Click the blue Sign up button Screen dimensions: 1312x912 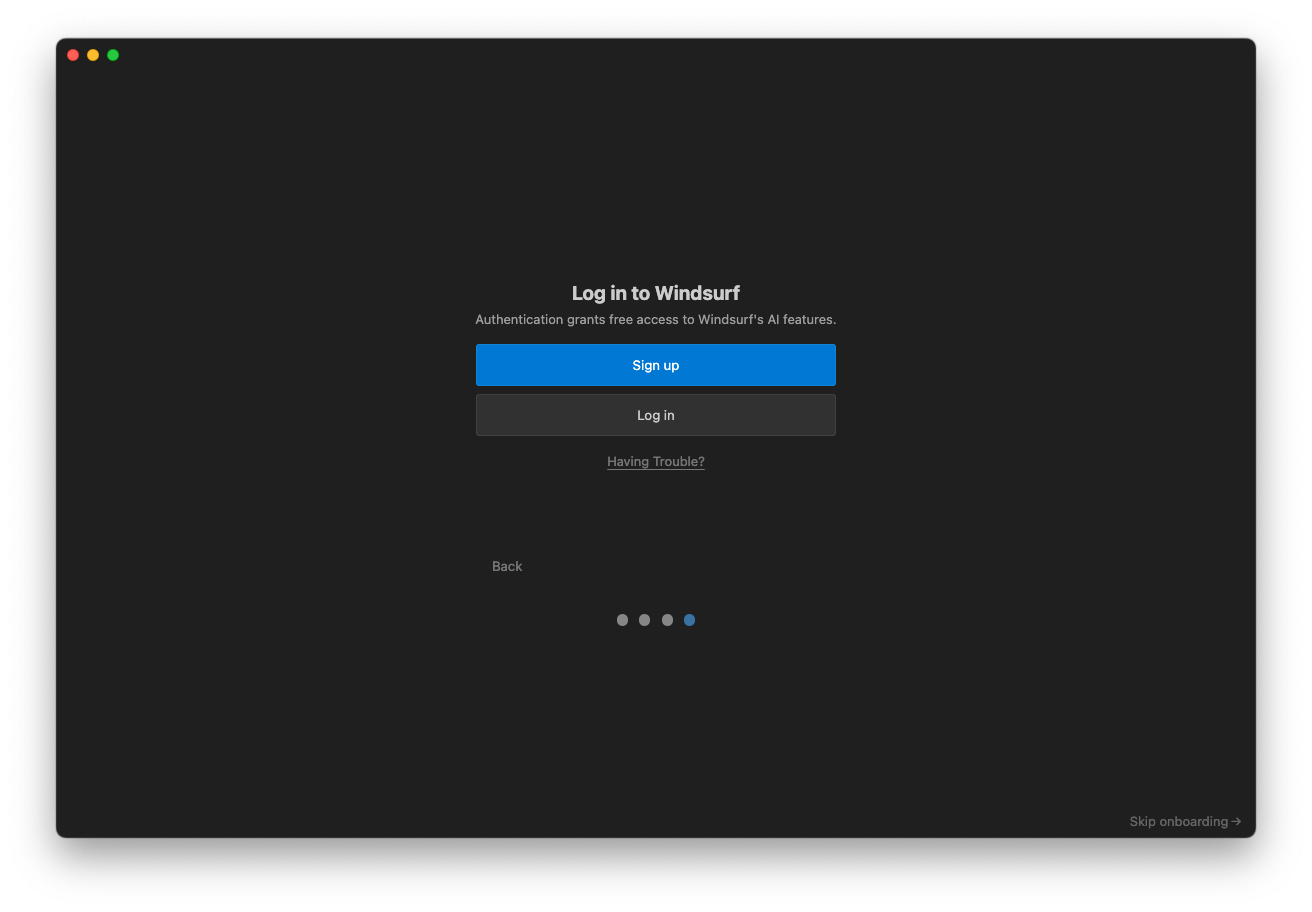tap(655, 365)
